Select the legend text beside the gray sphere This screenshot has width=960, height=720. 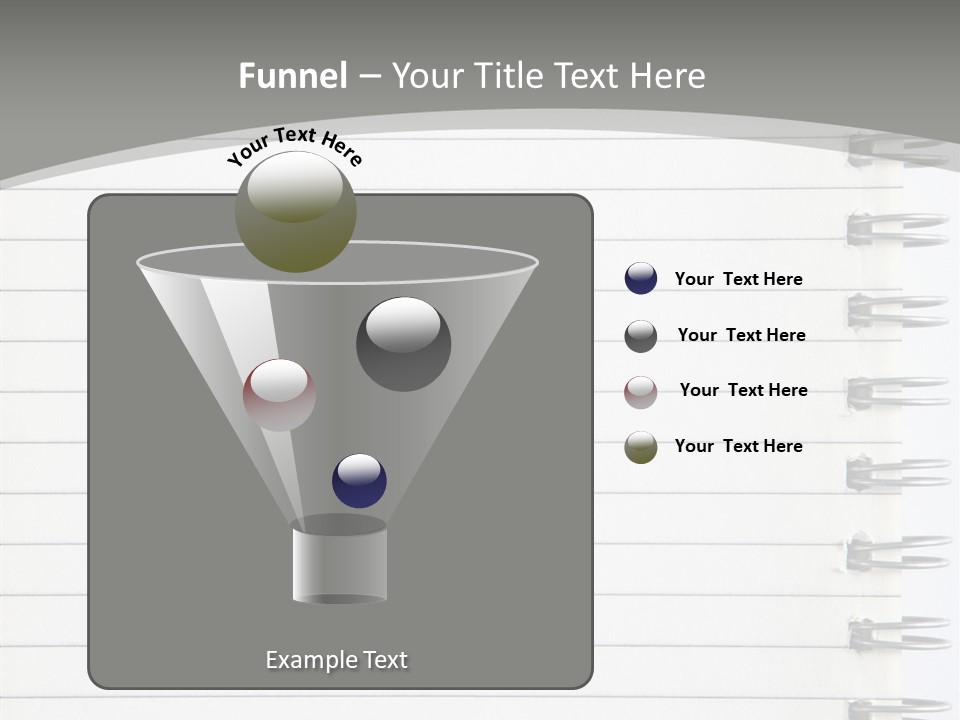[x=741, y=335]
